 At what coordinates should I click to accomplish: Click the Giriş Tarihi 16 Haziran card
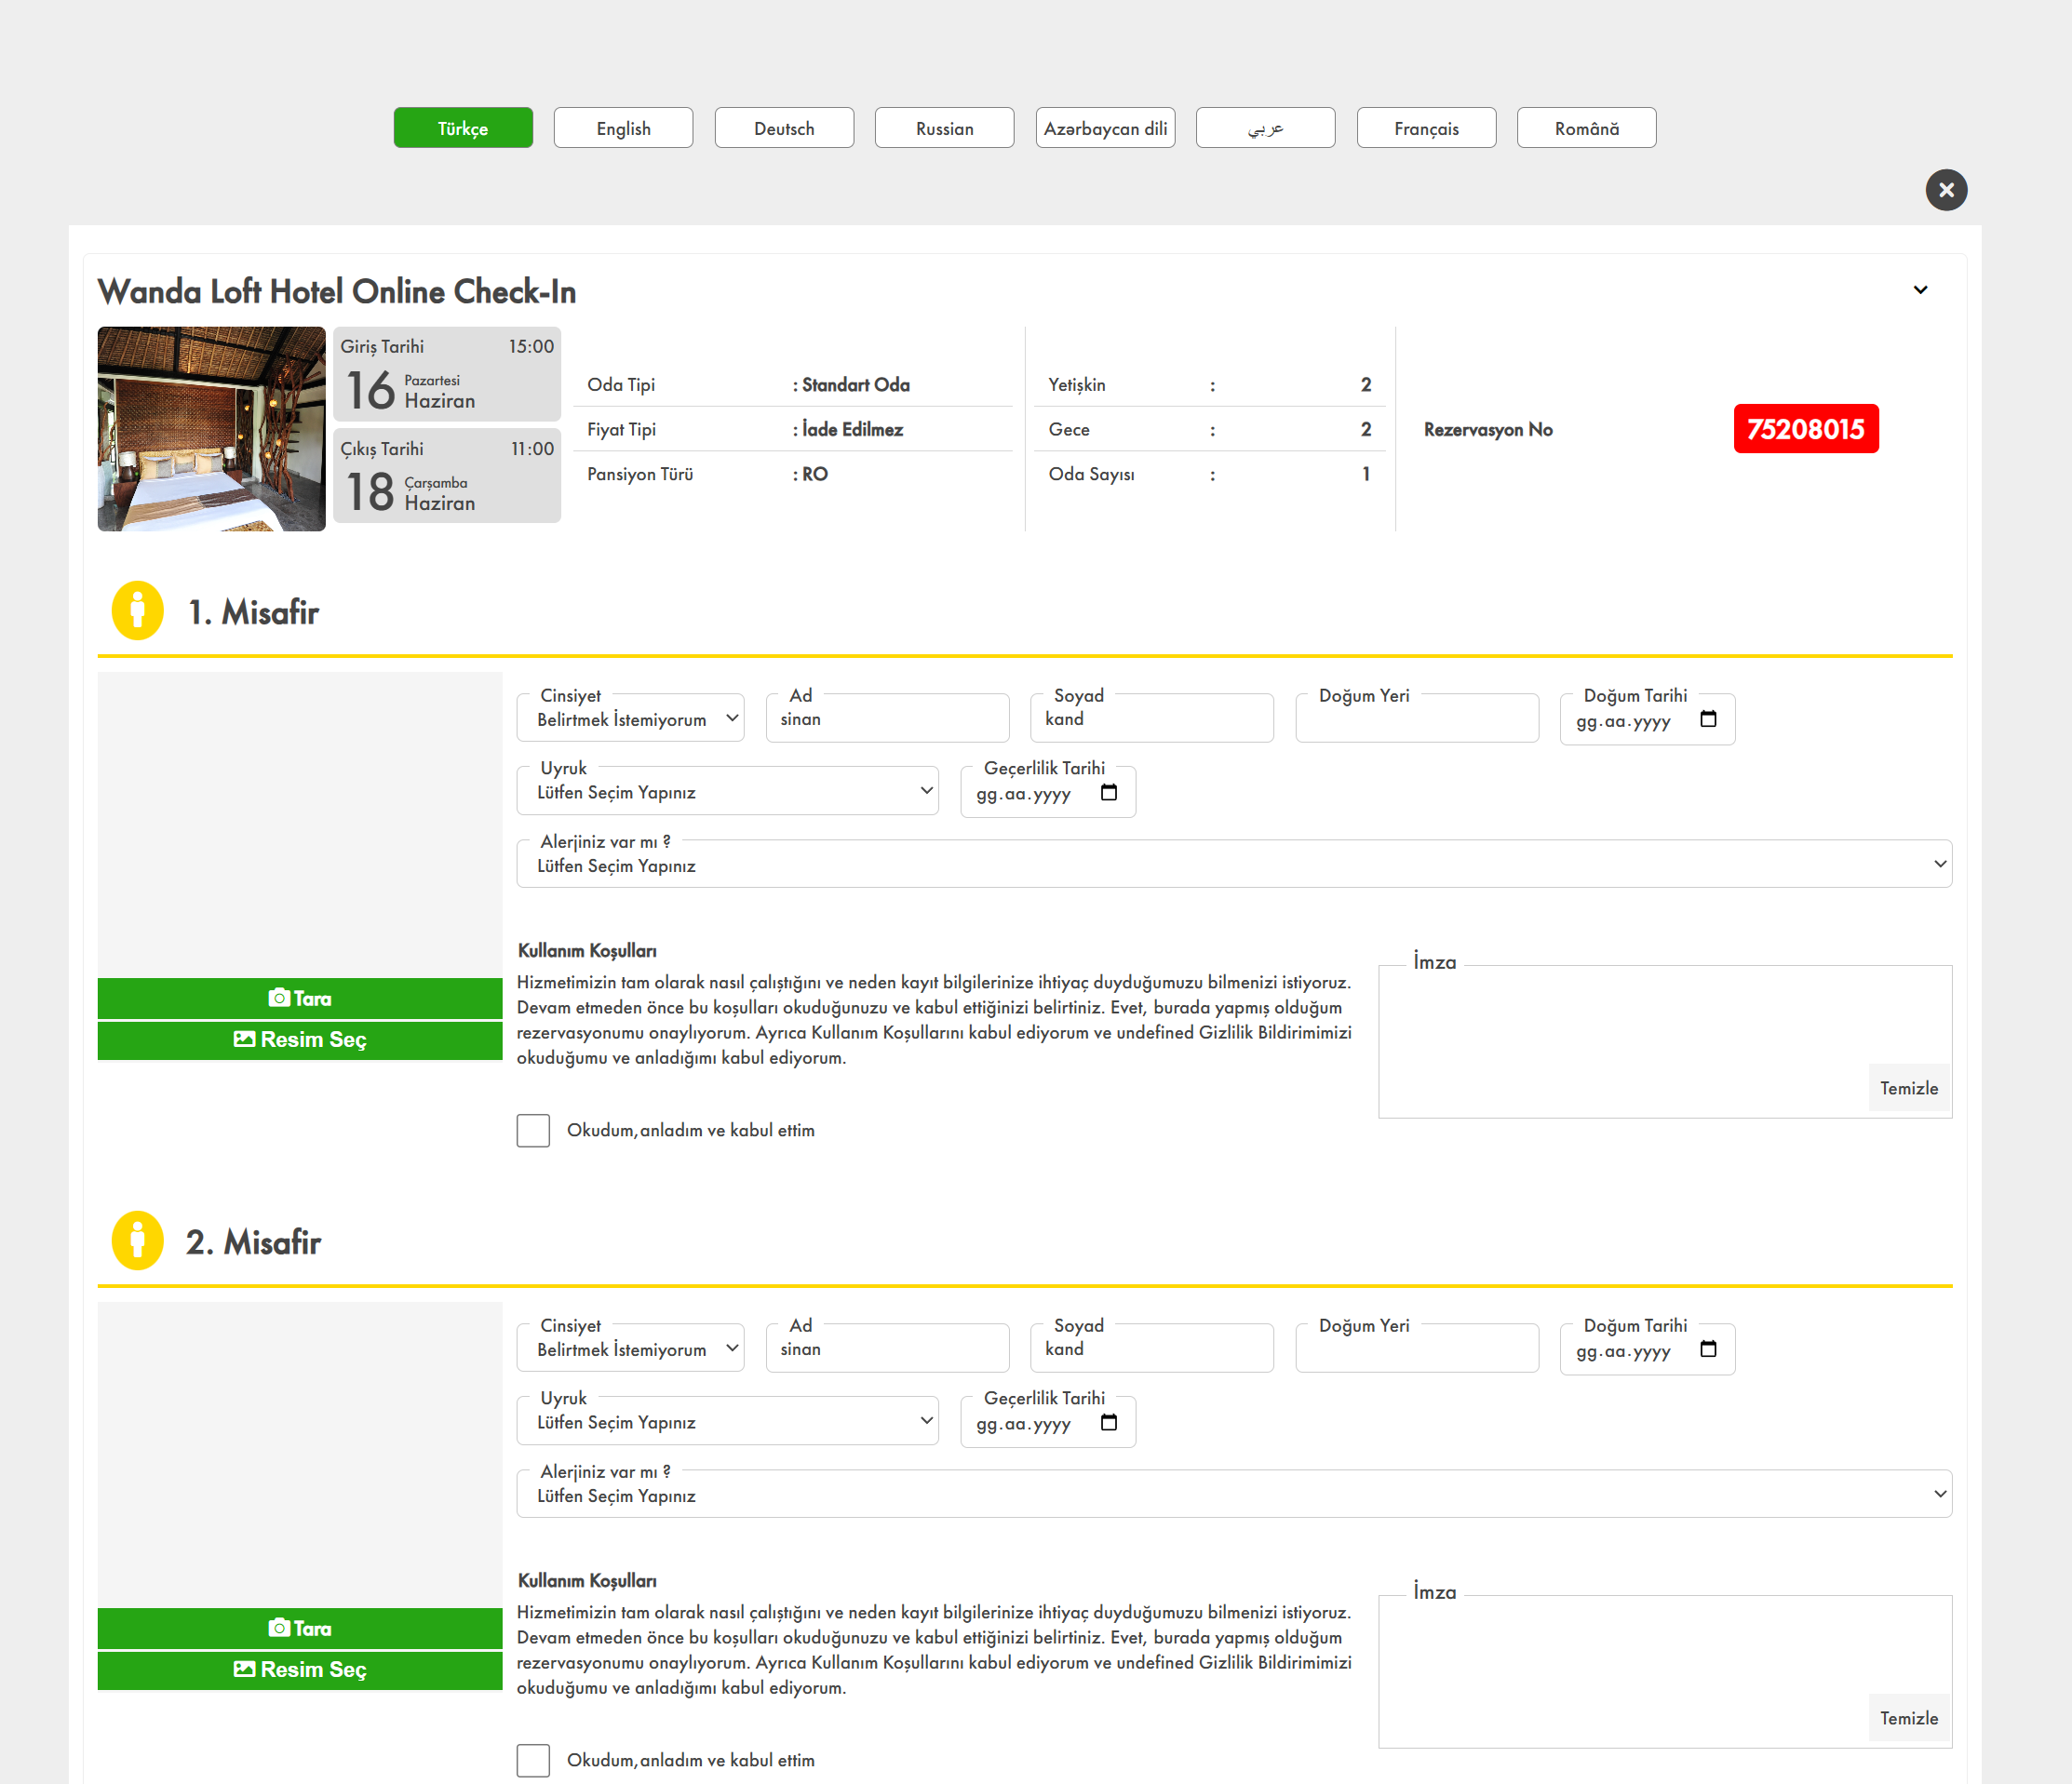click(x=446, y=374)
